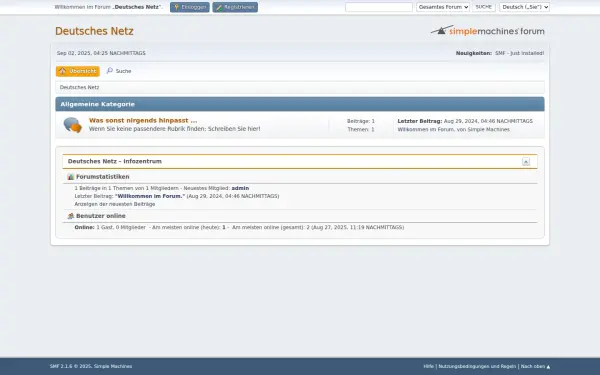This screenshot has width=600, height=375.
Task: Click the Deutsches Netz forum title
Action: pos(94,31)
